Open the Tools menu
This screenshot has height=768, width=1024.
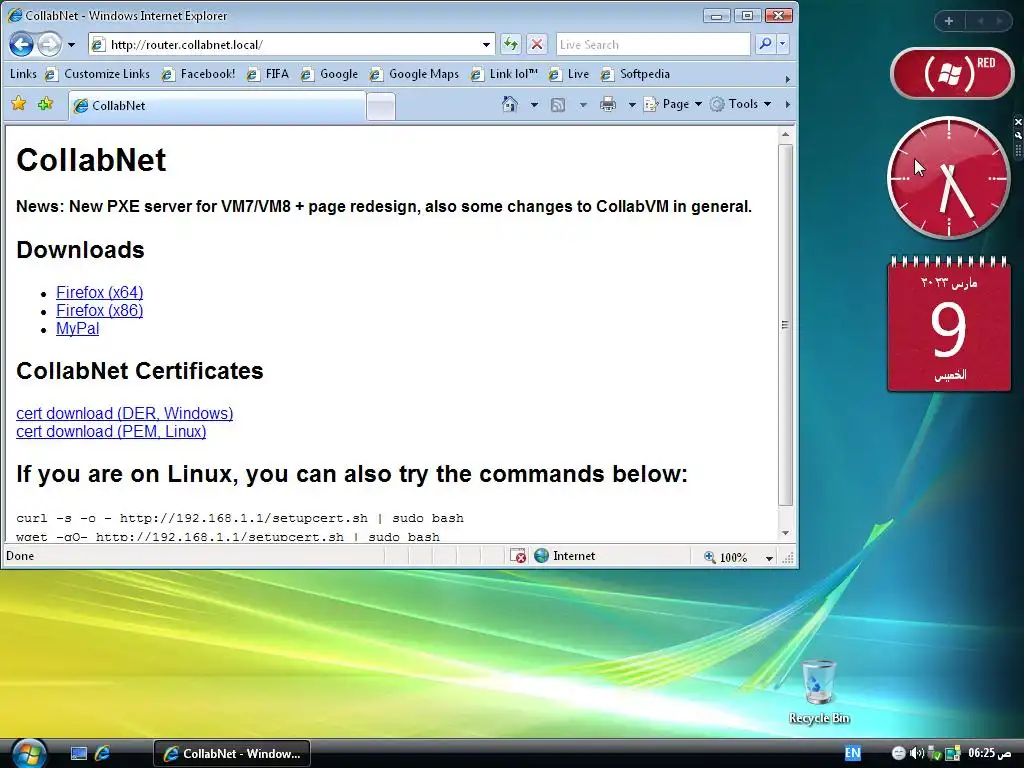coord(741,104)
